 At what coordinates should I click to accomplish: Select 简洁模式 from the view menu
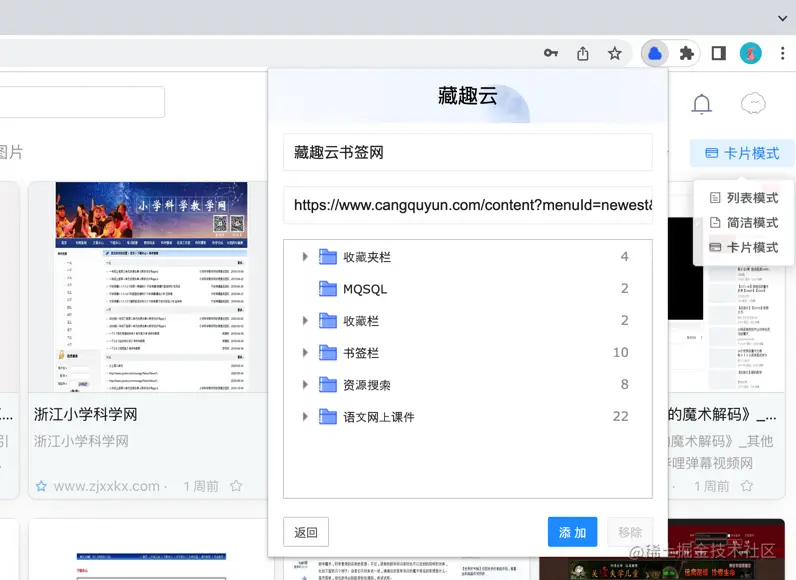[744, 222]
